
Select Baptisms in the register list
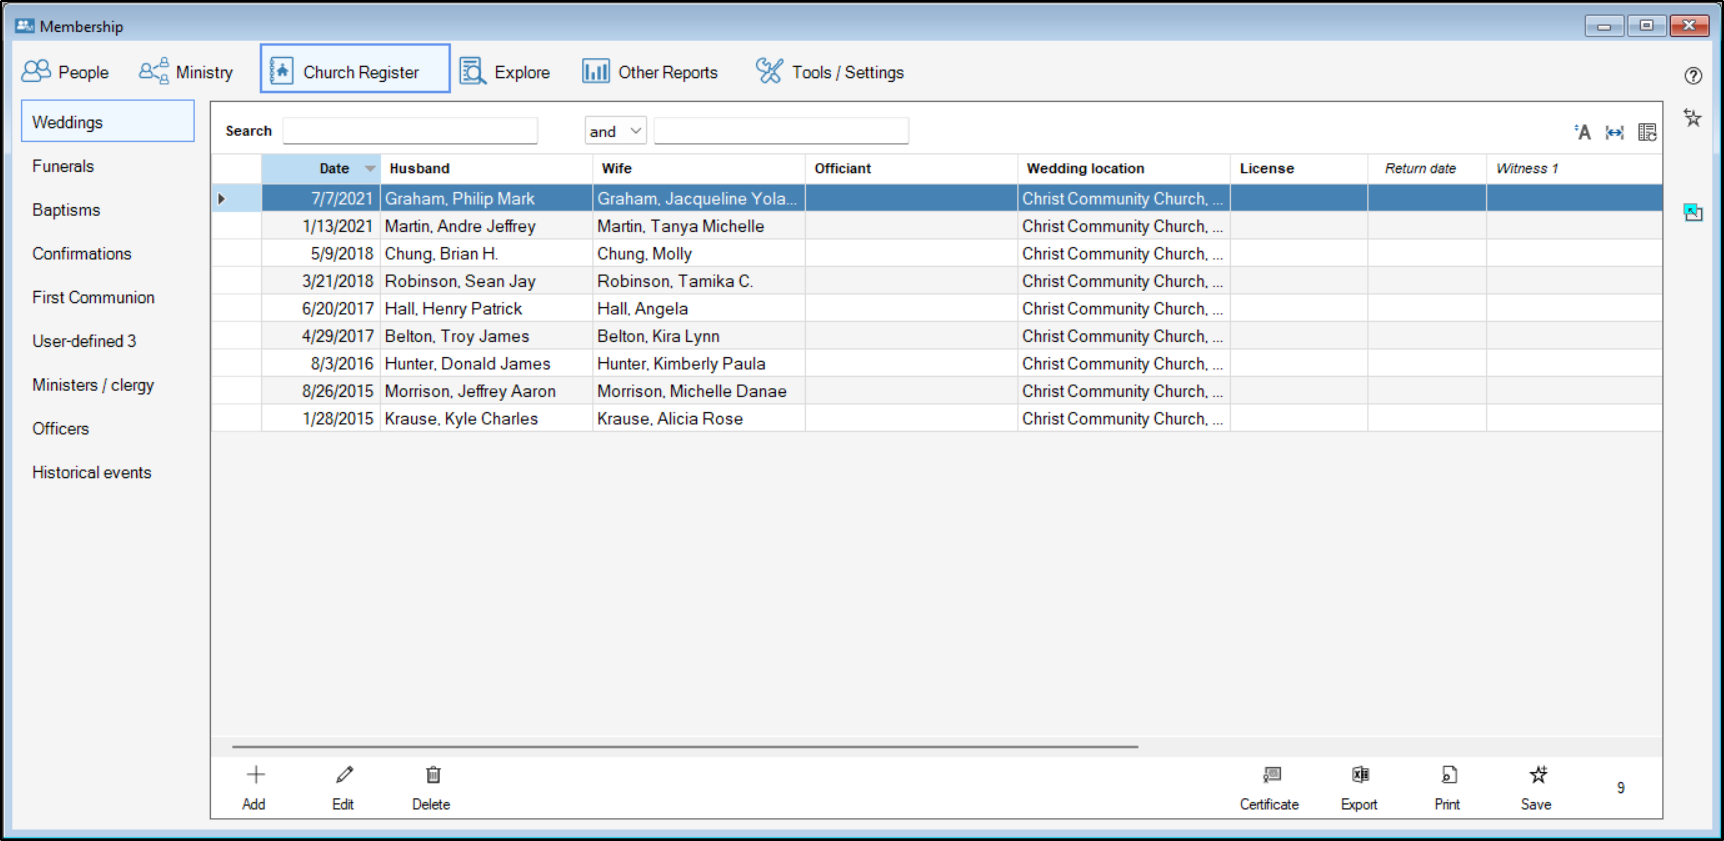[66, 210]
